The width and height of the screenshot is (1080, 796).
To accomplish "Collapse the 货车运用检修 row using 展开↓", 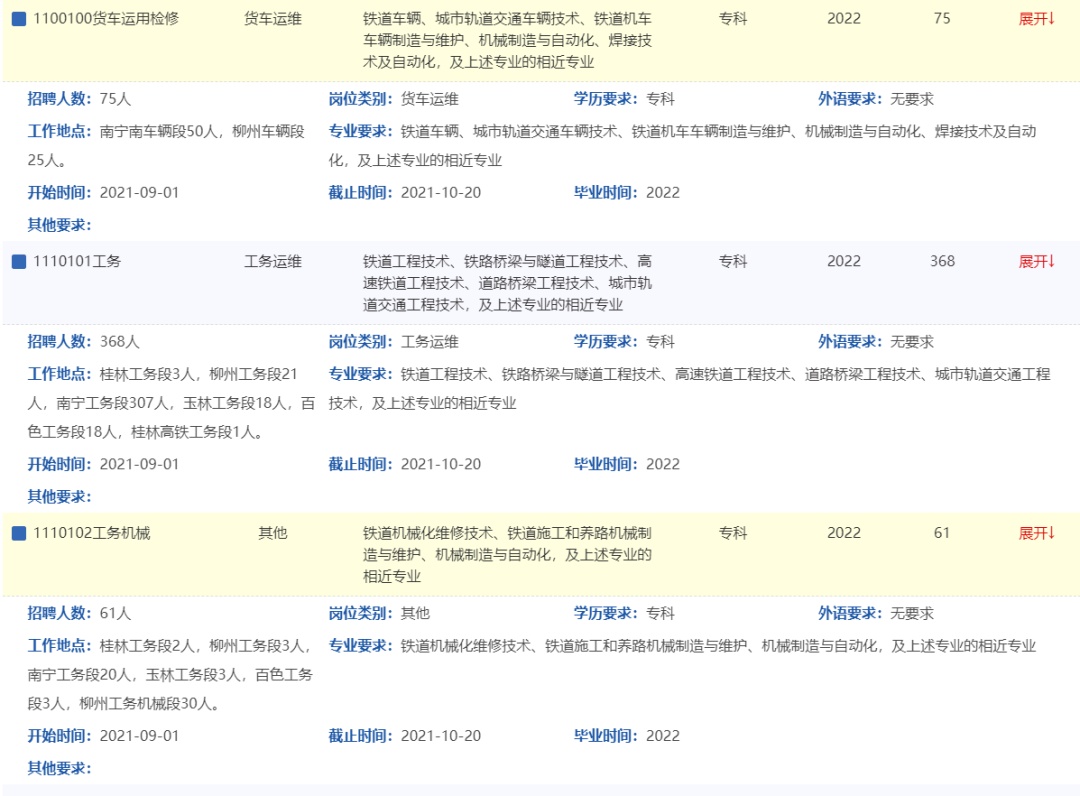I will (x=1036, y=19).
